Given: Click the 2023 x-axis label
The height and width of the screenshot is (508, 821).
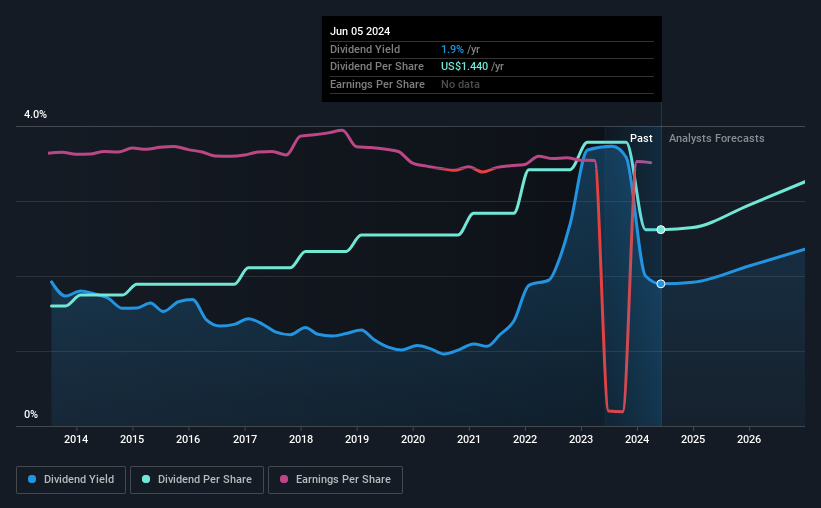Looking at the screenshot, I should [581, 439].
